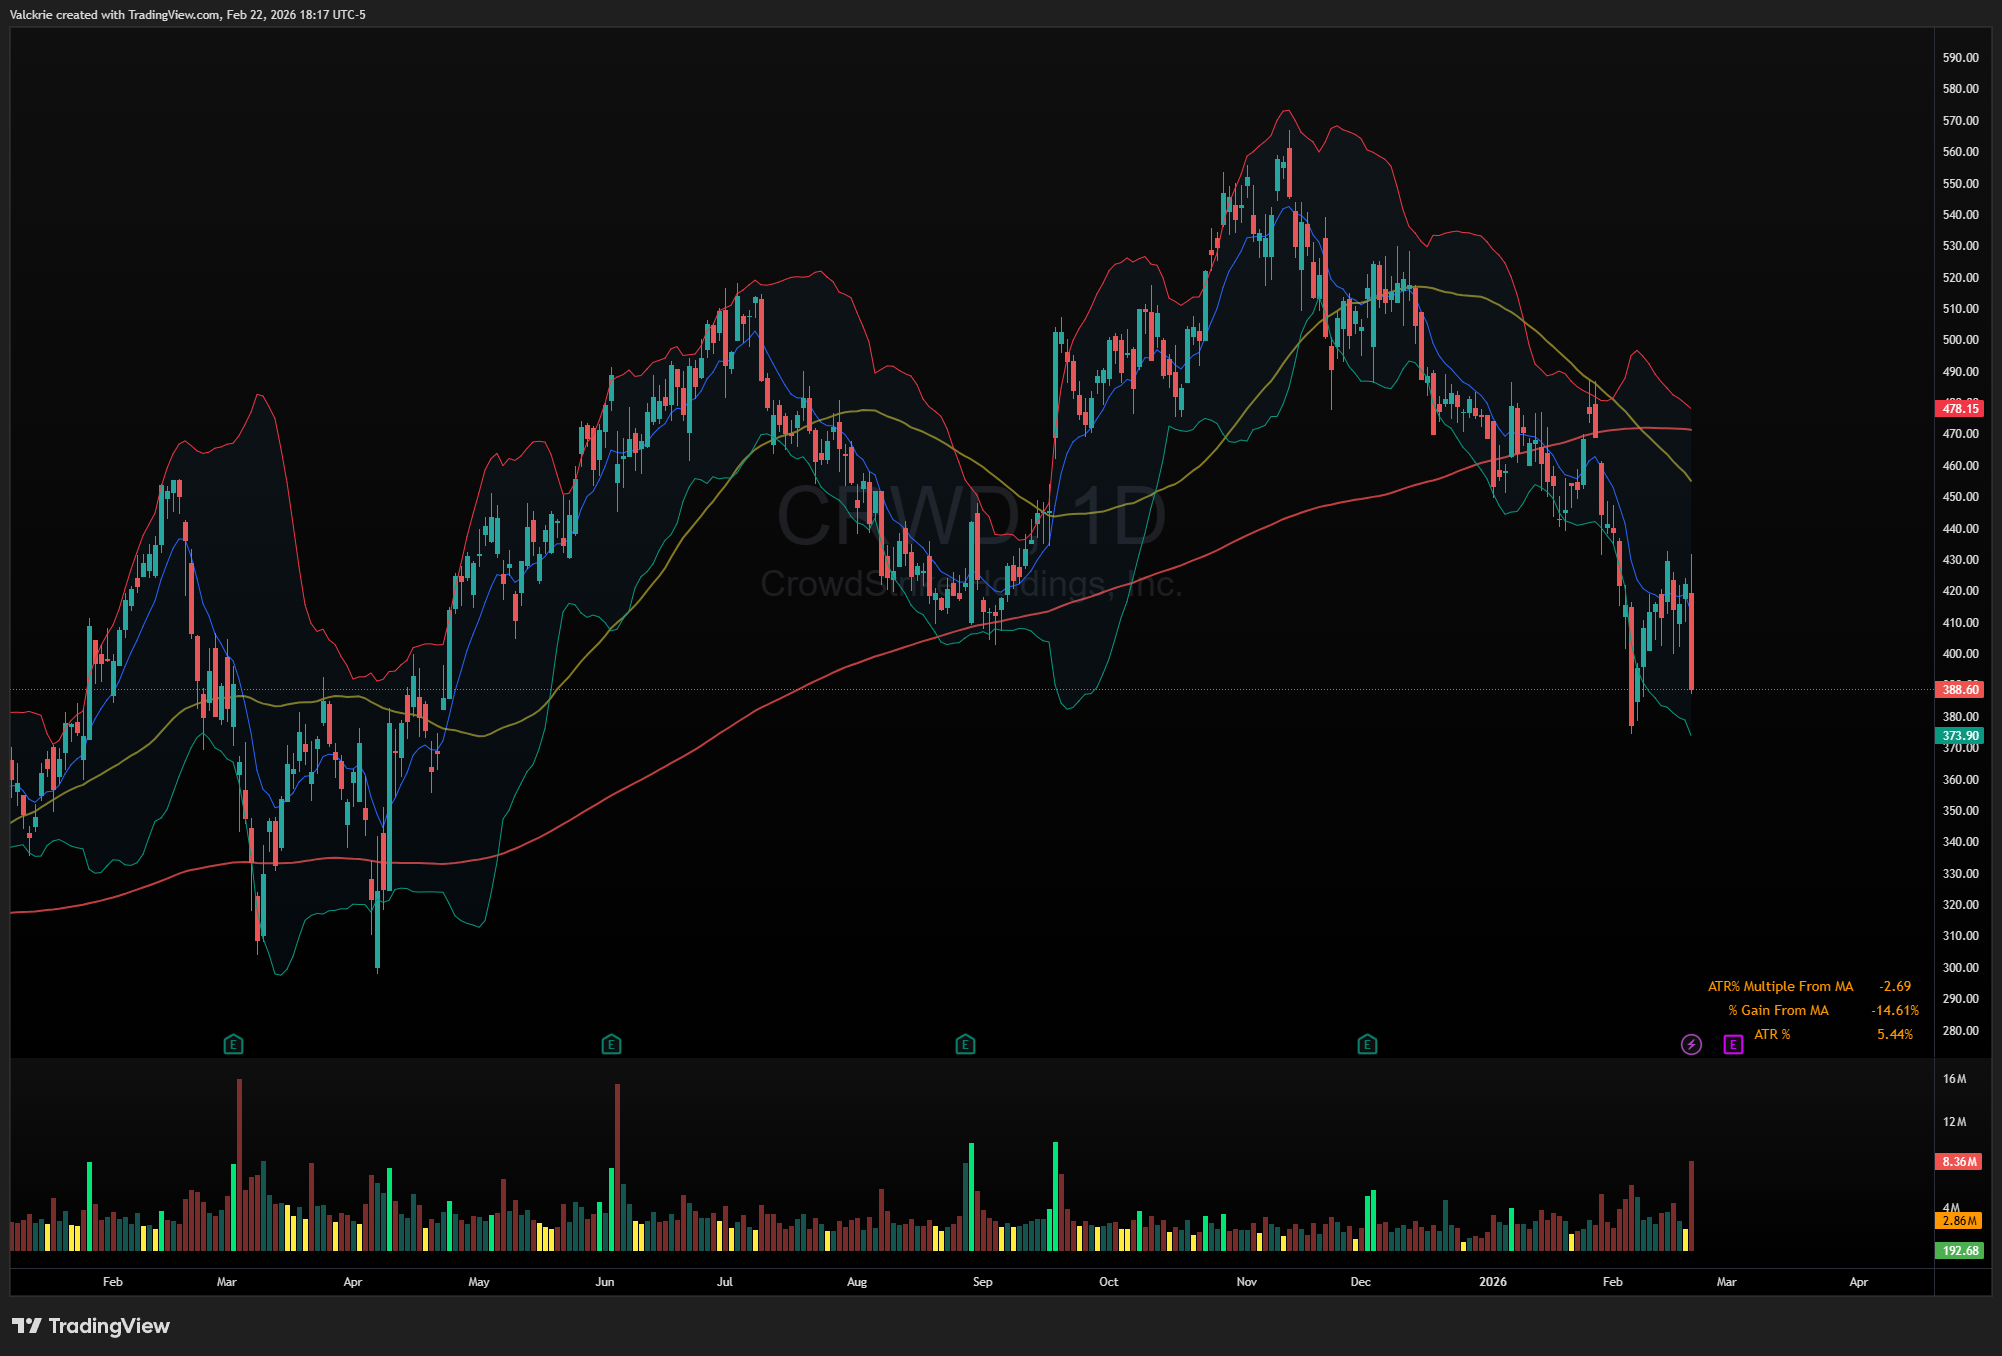This screenshot has width=2002, height=1356.
Task: Click the June earnings E marker
Action: pos(611,1045)
